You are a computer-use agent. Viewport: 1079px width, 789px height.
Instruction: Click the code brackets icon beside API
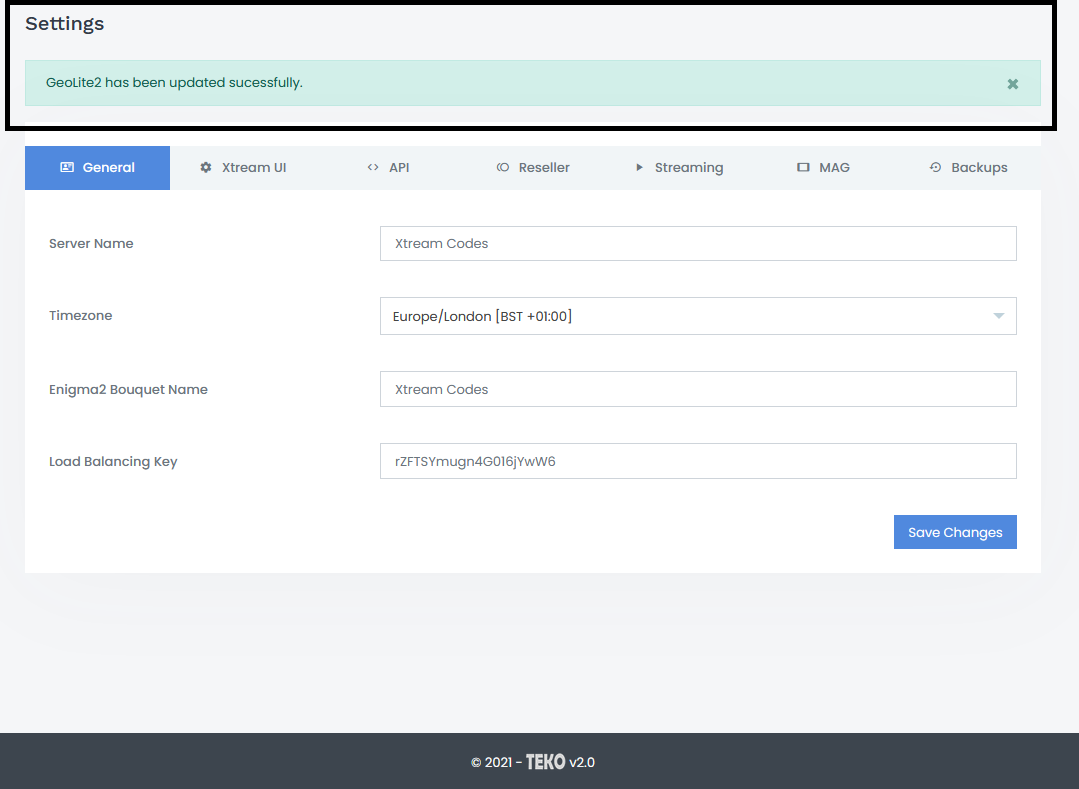tap(373, 168)
